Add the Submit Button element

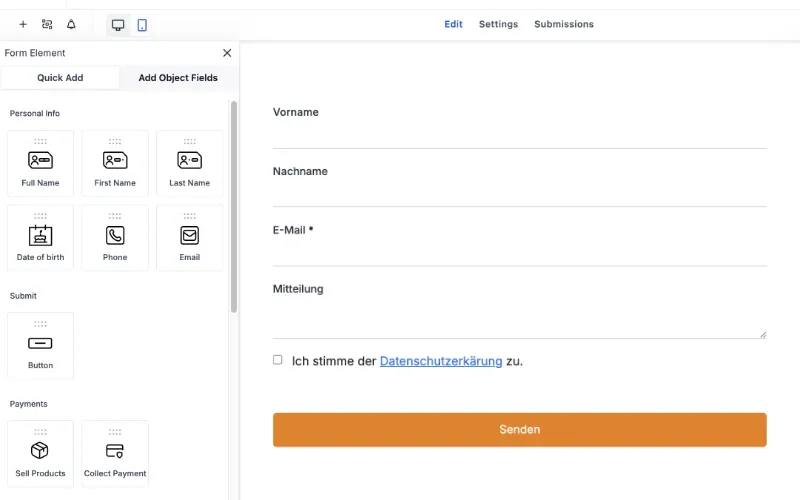(x=40, y=347)
